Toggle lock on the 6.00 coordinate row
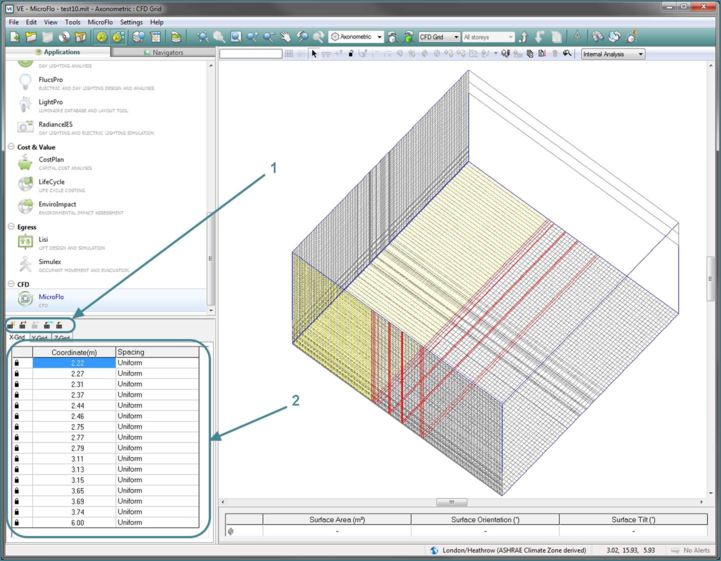The height and width of the screenshot is (561, 721). [x=16, y=522]
